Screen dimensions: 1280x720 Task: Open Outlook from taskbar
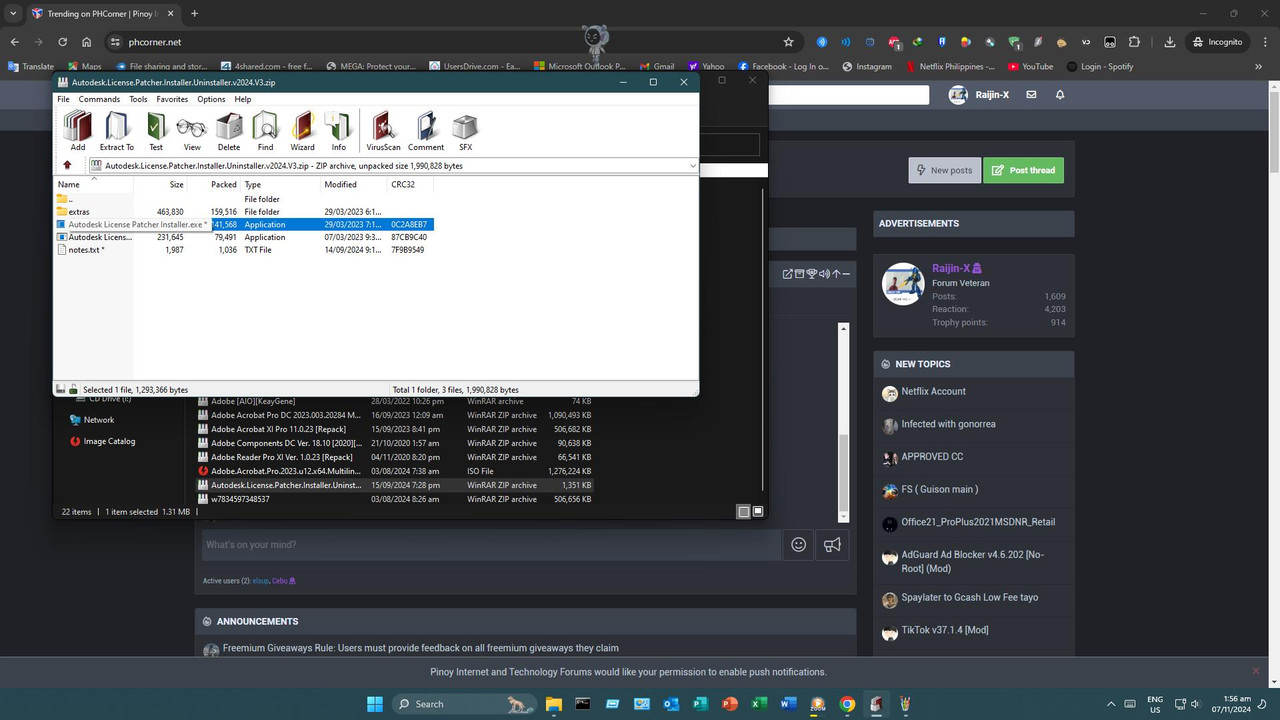click(x=671, y=704)
